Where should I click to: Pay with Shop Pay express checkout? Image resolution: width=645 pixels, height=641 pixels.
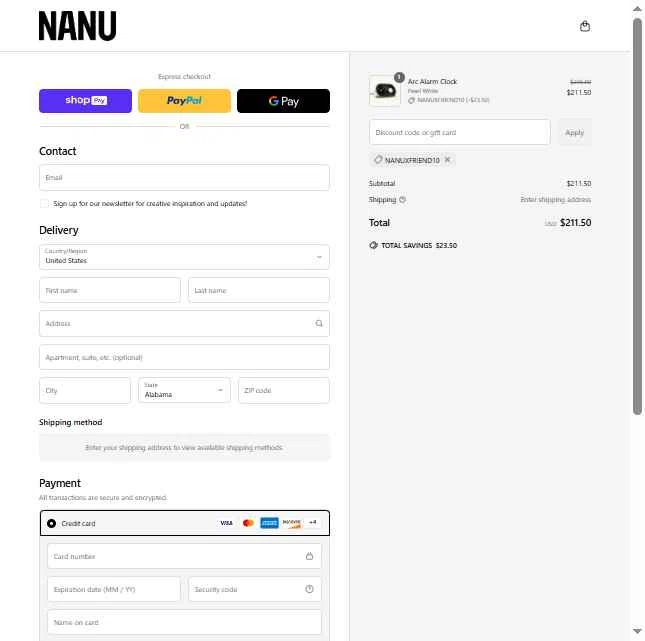pos(86,101)
